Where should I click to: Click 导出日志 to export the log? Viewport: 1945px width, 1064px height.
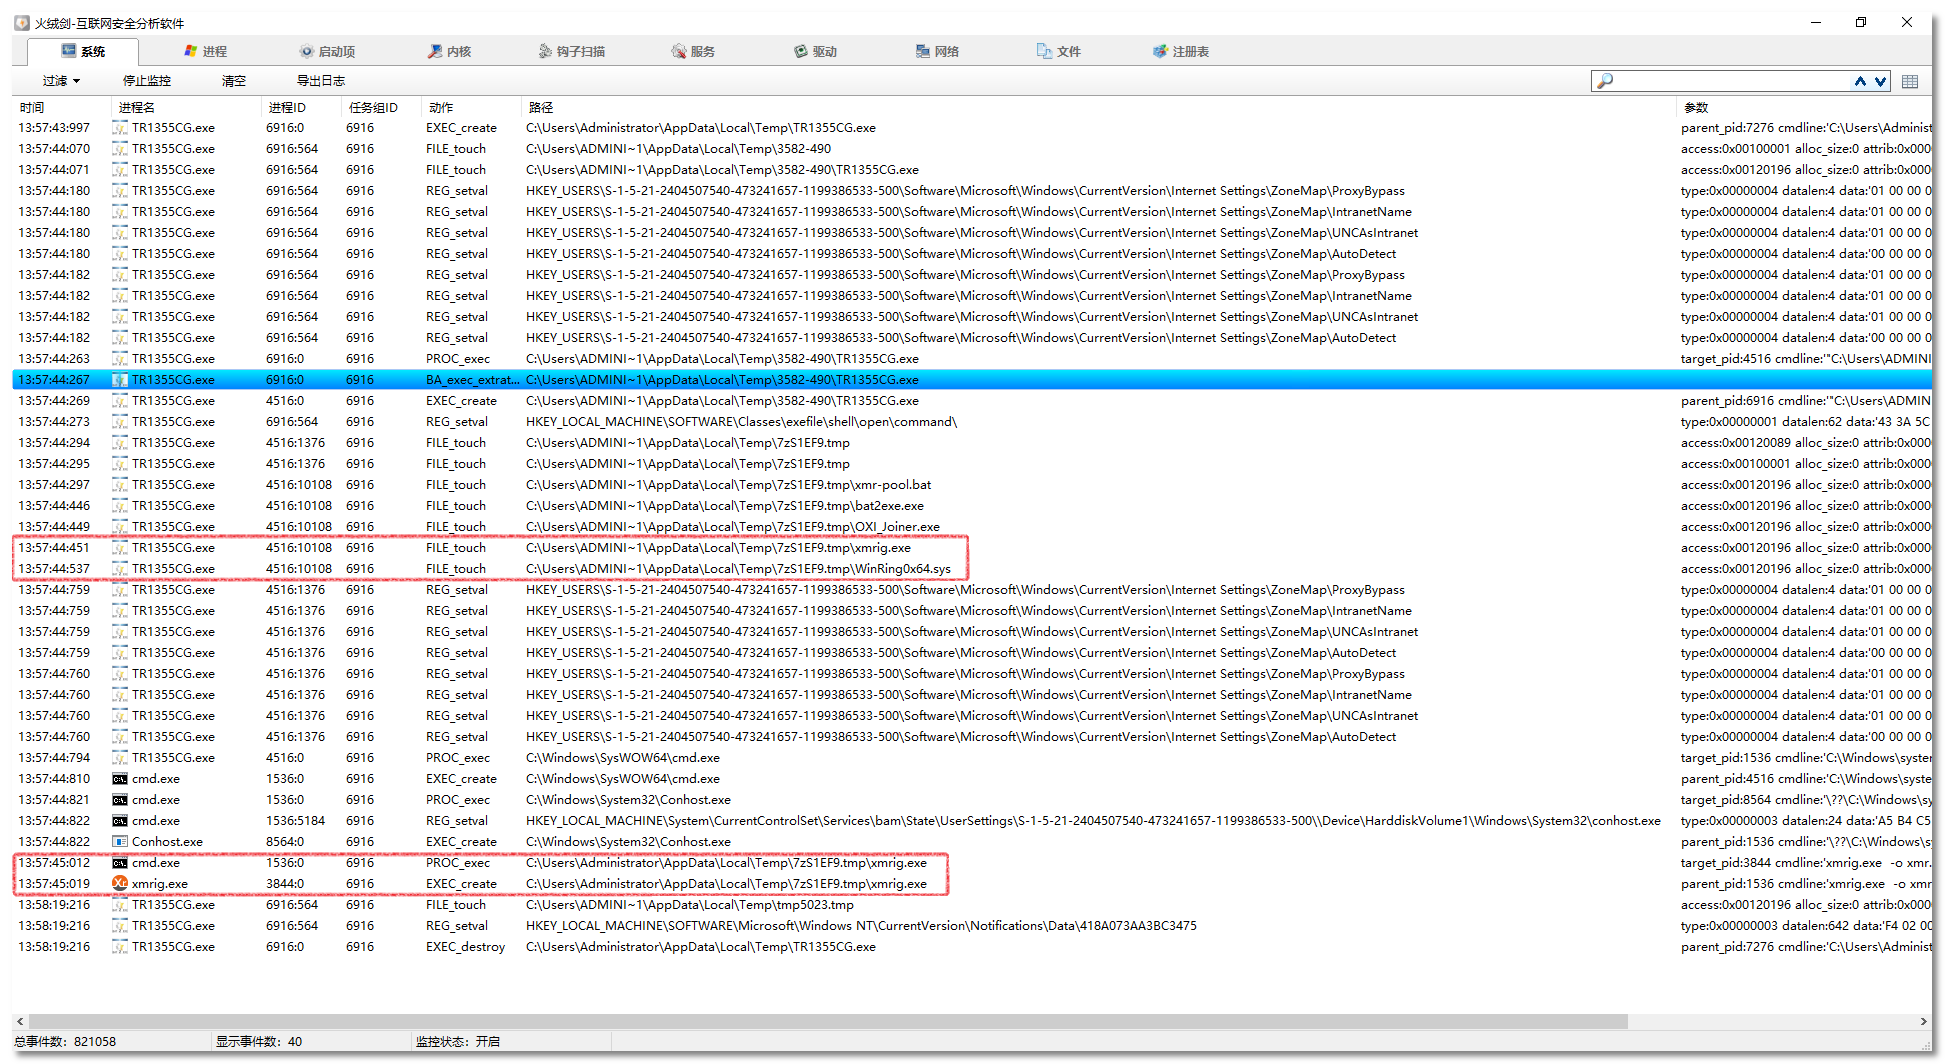(x=321, y=81)
